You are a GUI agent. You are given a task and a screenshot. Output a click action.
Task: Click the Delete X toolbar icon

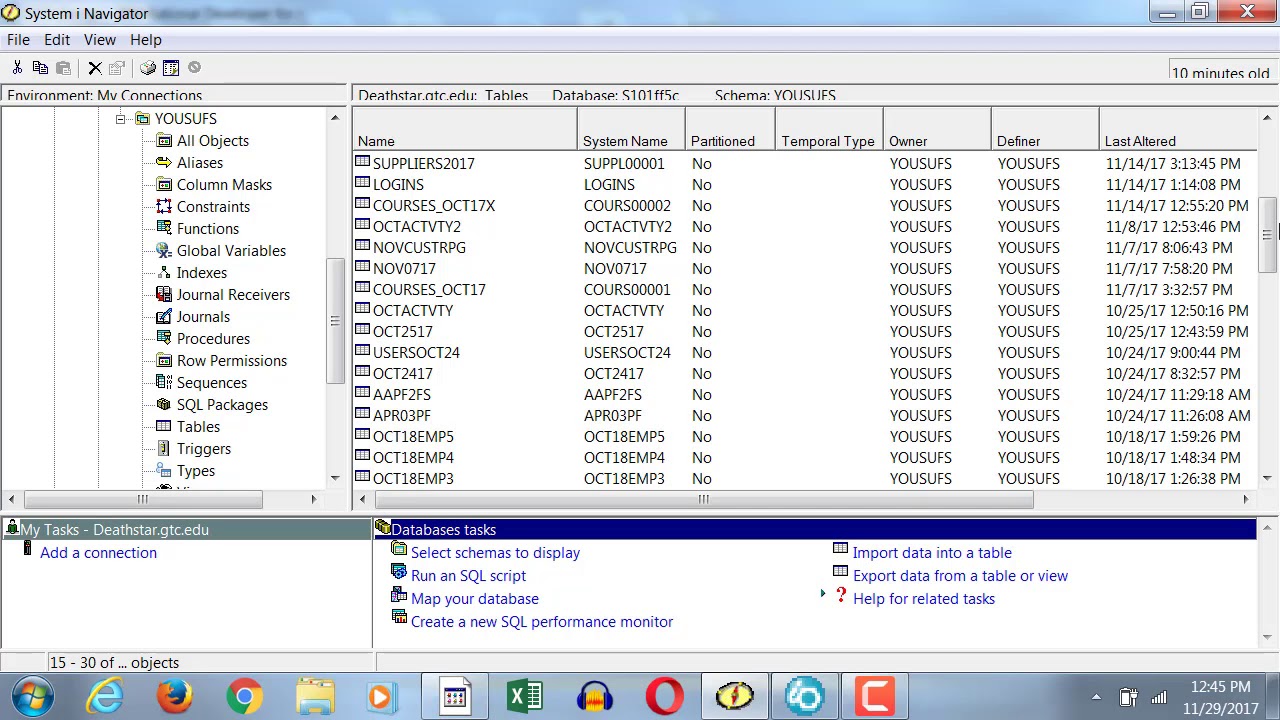[95, 68]
